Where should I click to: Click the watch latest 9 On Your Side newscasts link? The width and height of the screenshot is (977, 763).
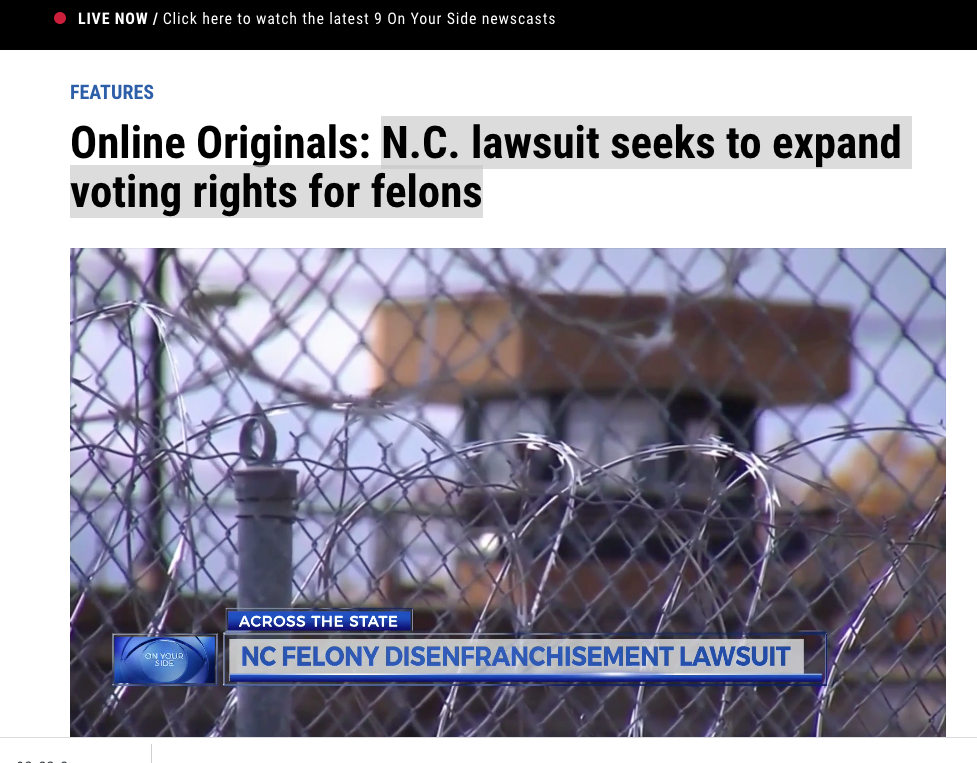tap(359, 19)
